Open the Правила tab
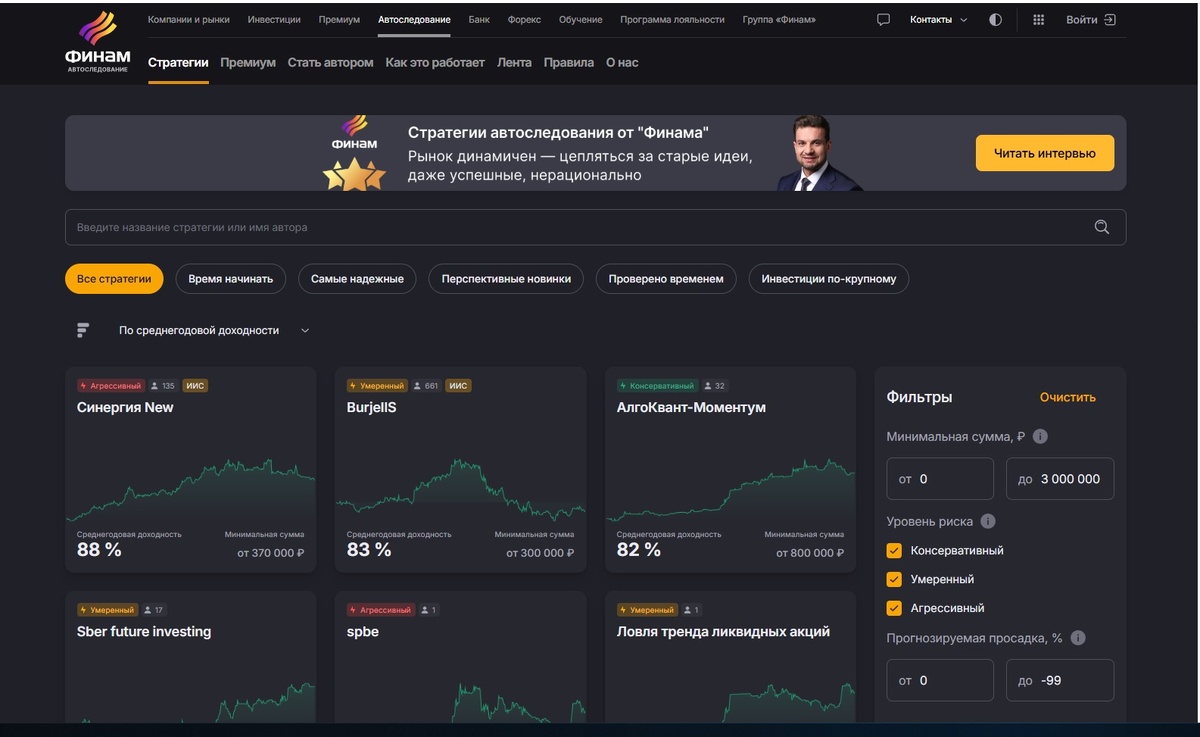The width and height of the screenshot is (1200, 737). pyautogui.click(x=569, y=62)
